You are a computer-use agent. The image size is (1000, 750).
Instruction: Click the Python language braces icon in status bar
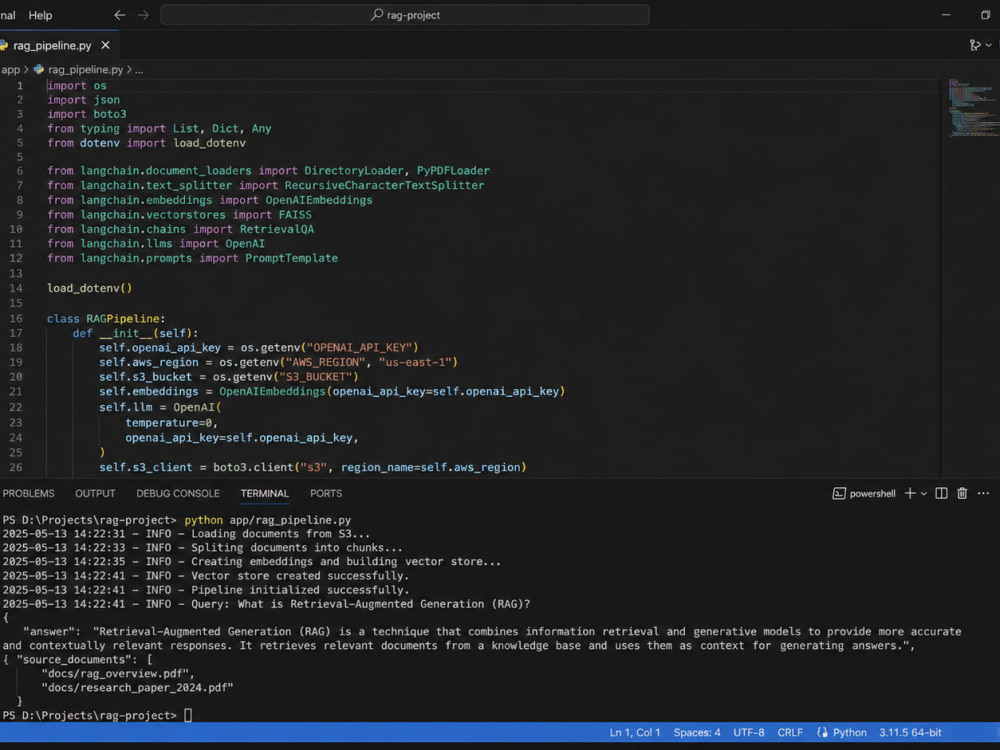tap(823, 733)
